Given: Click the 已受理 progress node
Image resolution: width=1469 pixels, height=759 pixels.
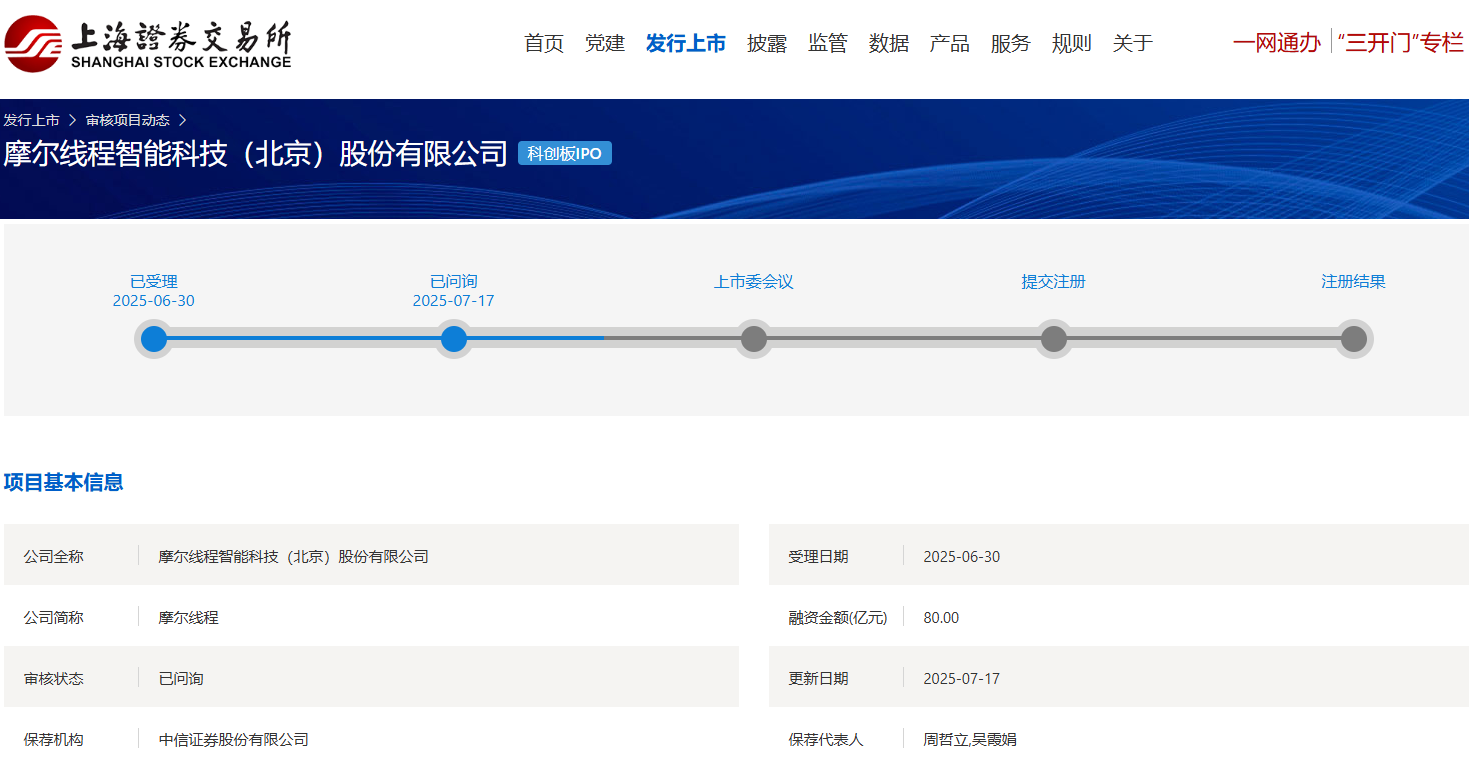Looking at the screenshot, I should (x=154, y=339).
